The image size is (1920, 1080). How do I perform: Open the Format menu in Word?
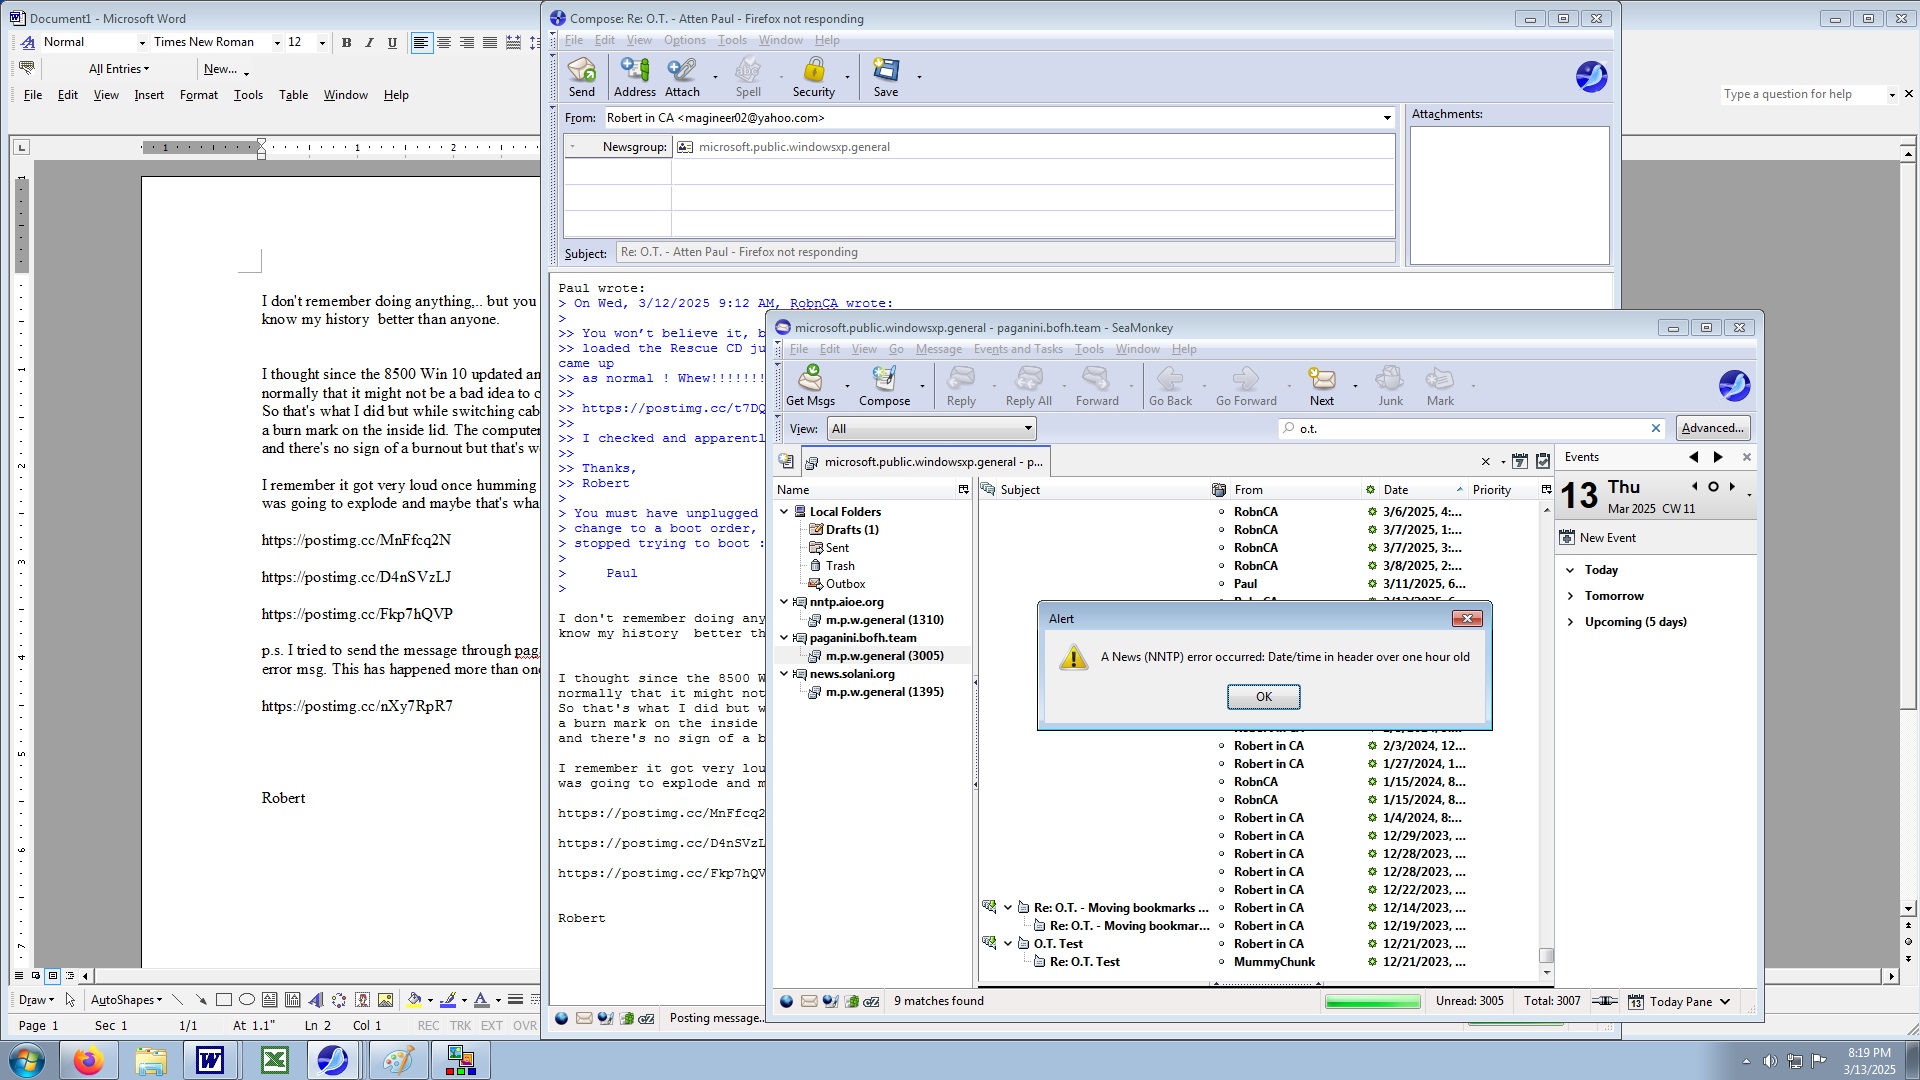(198, 95)
